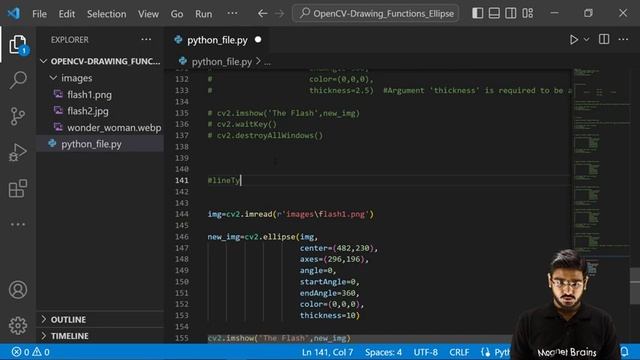The height and width of the screenshot is (360, 640).
Task: Open the Run and Debug view
Action: pyautogui.click(x=18, y=152)
